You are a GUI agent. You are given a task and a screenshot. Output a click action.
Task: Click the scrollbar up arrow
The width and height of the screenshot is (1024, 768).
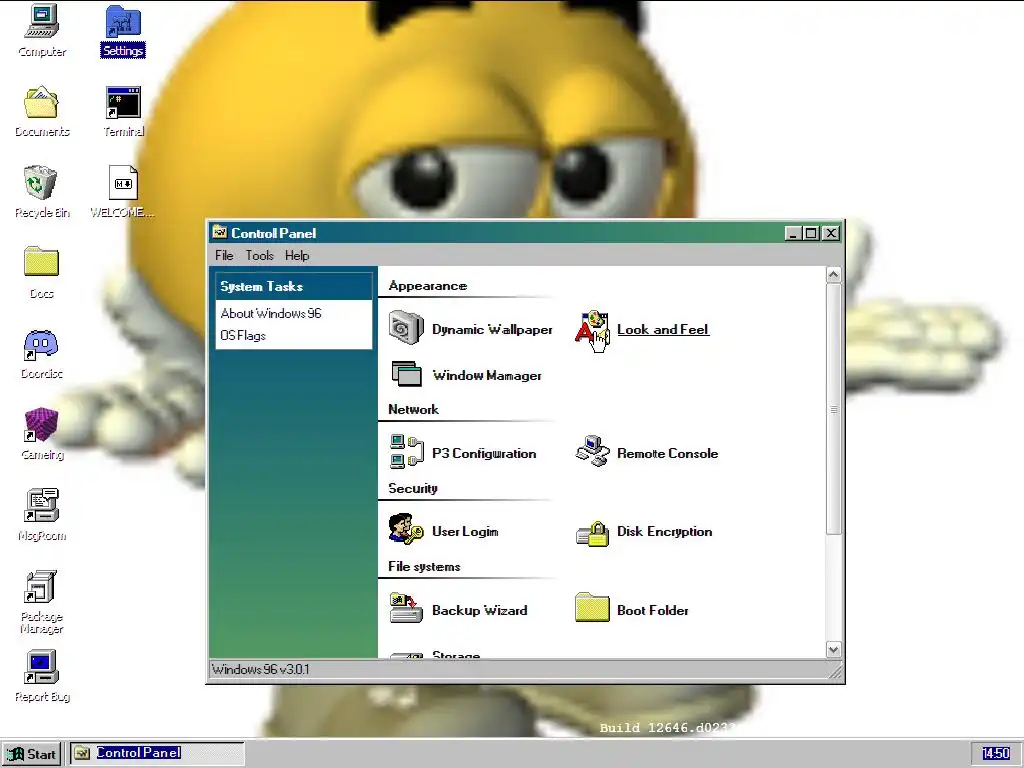pos(833,274)
